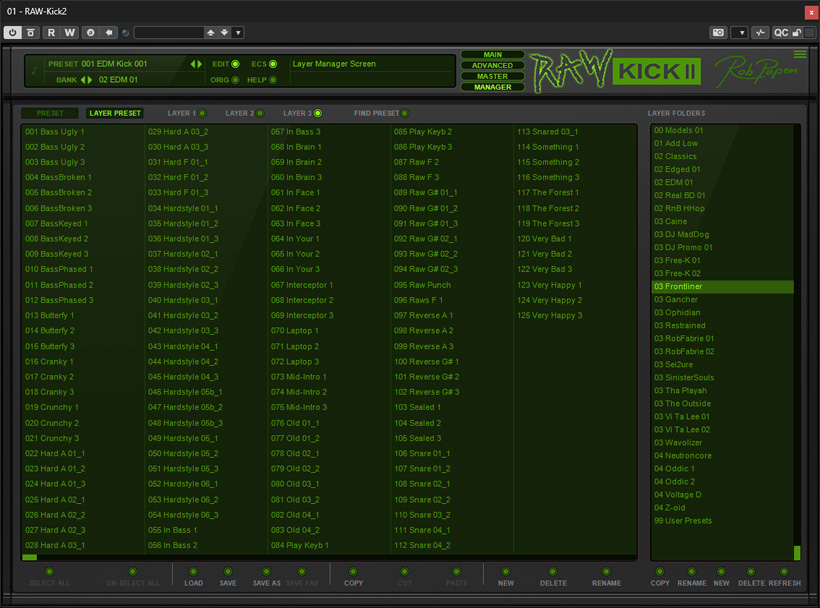
Task: Step to previous or next preset arrows
Action: pyautogui.click(x=196, y=64)
